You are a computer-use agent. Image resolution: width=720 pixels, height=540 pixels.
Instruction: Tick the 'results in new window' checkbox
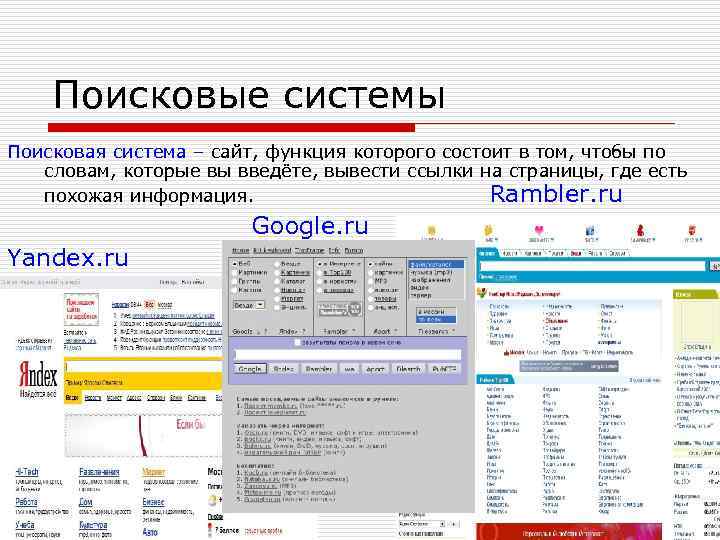coord(298,343)
